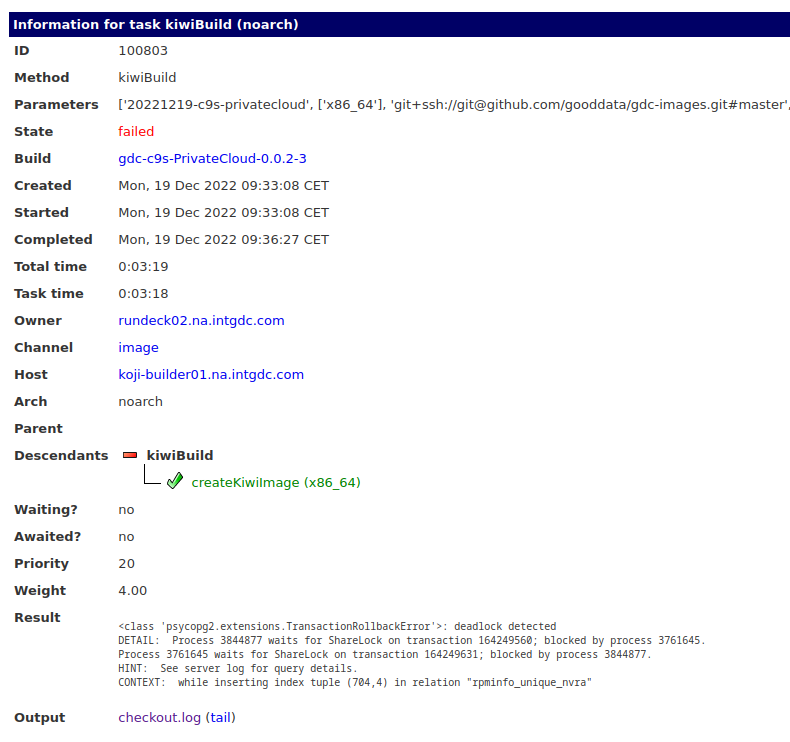Click Awaited? value no
790x742 pixels.
click(x=126, y=537)
